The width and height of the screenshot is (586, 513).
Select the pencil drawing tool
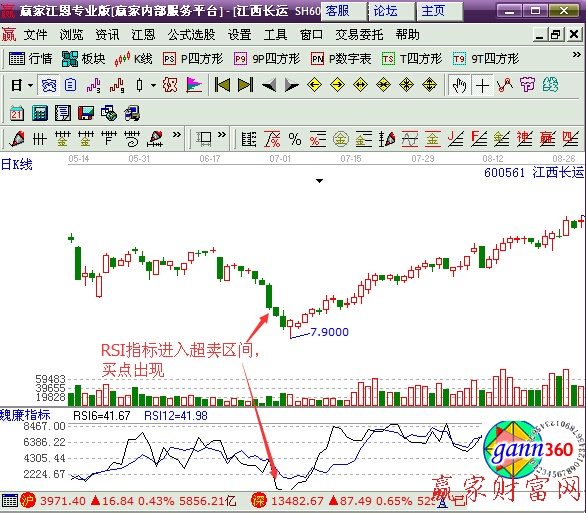[17, 139]
